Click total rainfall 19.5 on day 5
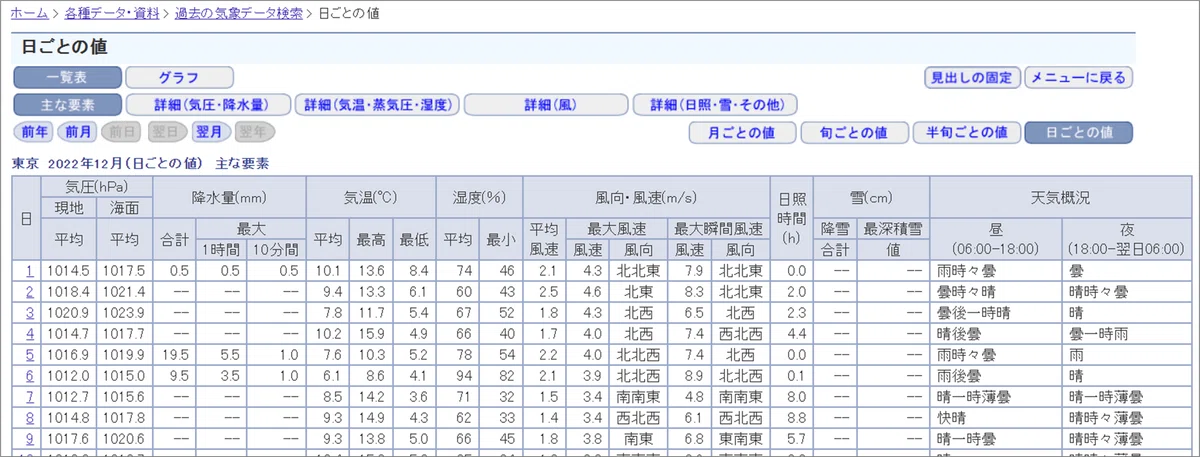Screen dimensions: 1200x457 coord(177,354)
